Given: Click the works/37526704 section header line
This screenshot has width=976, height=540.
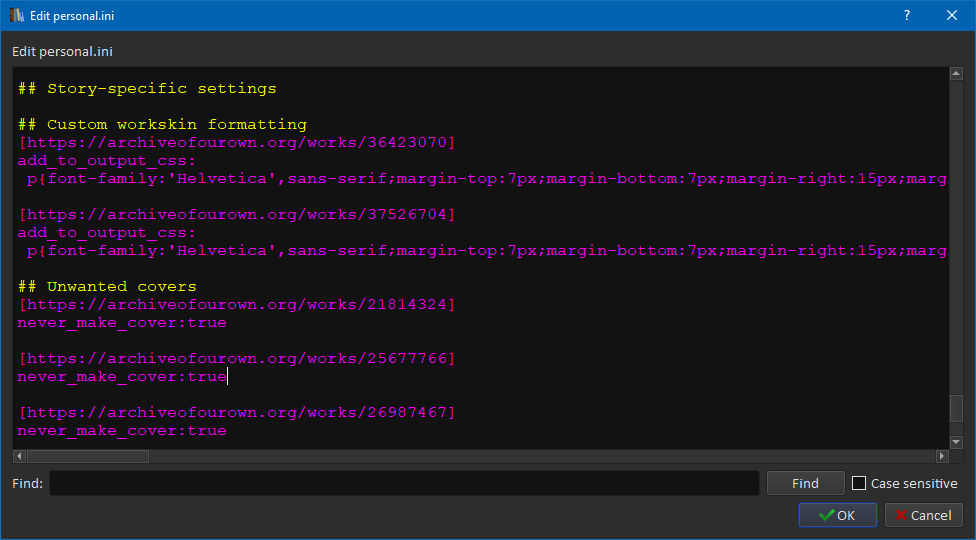Looking at the screenshot, I should [x=237, y=215].
